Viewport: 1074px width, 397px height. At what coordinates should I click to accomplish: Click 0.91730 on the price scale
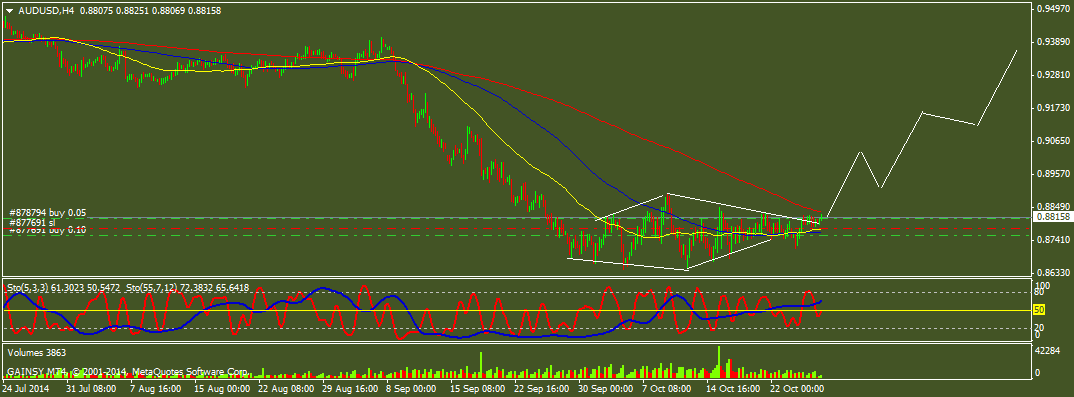pyautogui.click(x=1053, y=107)
